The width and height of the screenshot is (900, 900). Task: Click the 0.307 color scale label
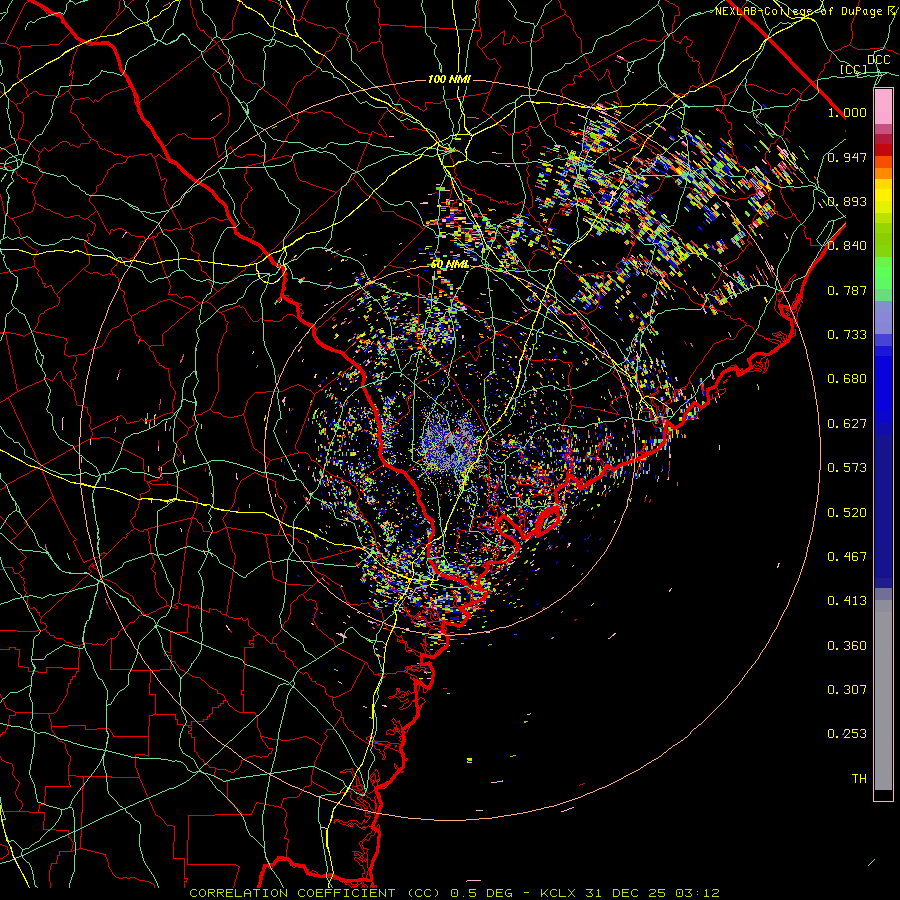coord(847,690)
